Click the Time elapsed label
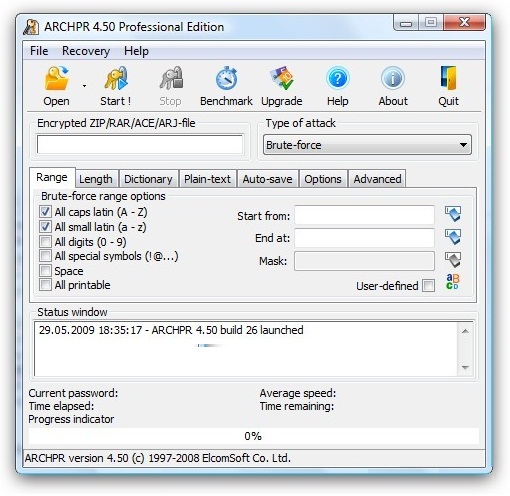This screenshot has height=496, width=510. (61, 406)
